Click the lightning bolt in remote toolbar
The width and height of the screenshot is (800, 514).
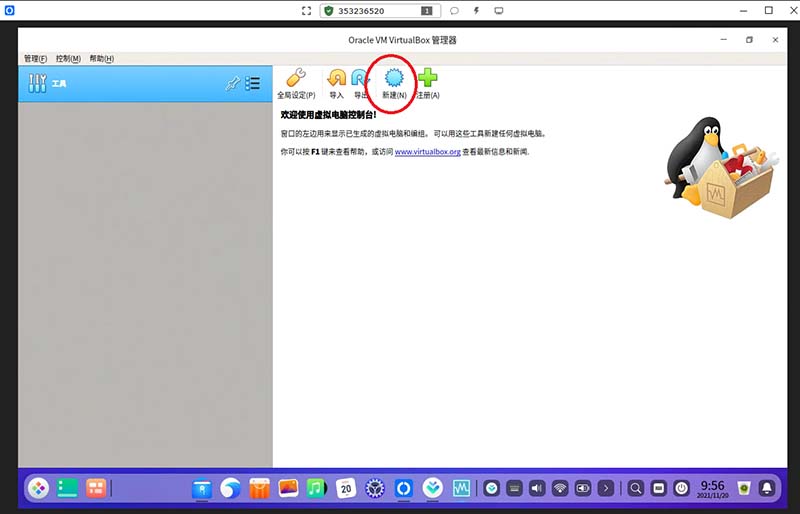(477, 11)
